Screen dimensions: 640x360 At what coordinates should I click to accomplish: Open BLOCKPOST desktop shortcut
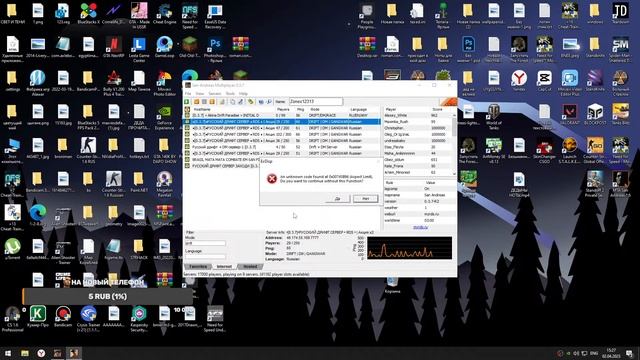click(595, 114)
